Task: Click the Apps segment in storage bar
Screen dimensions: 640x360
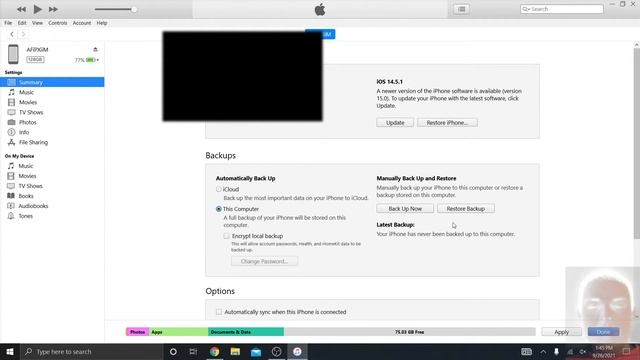Action: [x=179, y=332]
